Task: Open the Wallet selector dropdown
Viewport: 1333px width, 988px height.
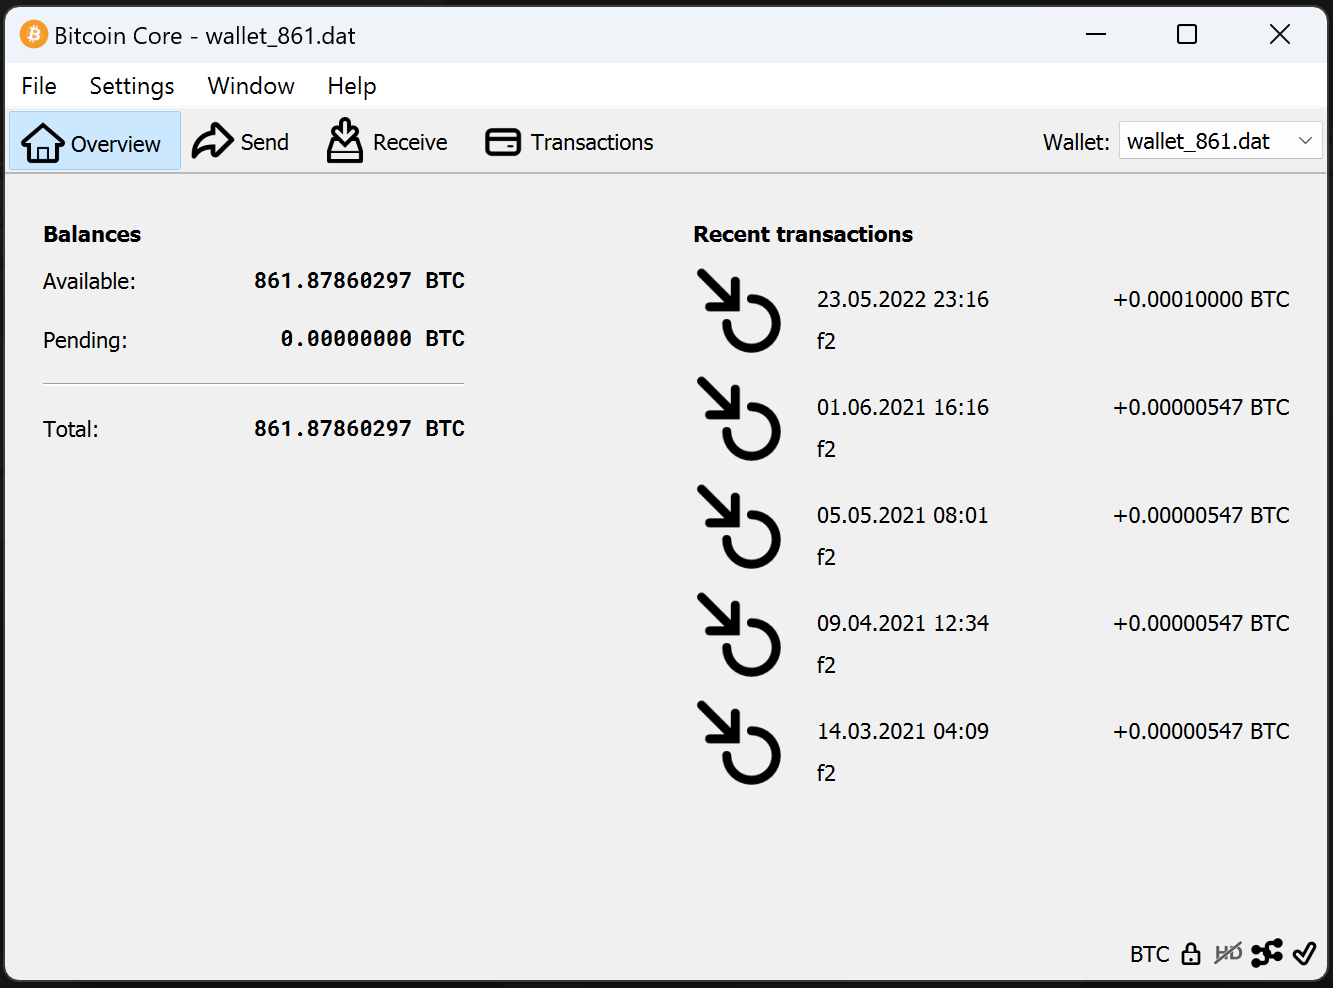Action: tap(1220, 141)
